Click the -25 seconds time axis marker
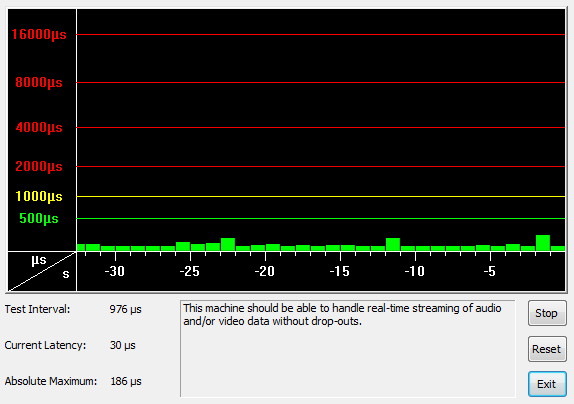Image resolution: width=574 pixels, height=404 pixels. (190, 272)
